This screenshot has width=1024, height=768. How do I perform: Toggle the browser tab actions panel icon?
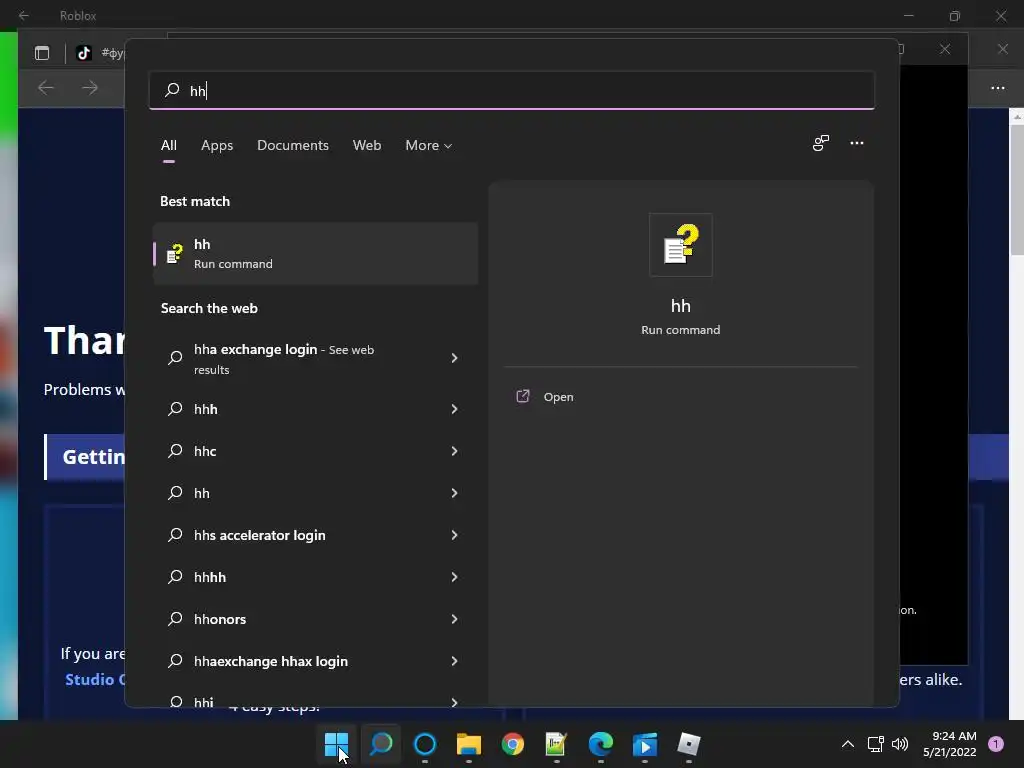pos(42,53)
